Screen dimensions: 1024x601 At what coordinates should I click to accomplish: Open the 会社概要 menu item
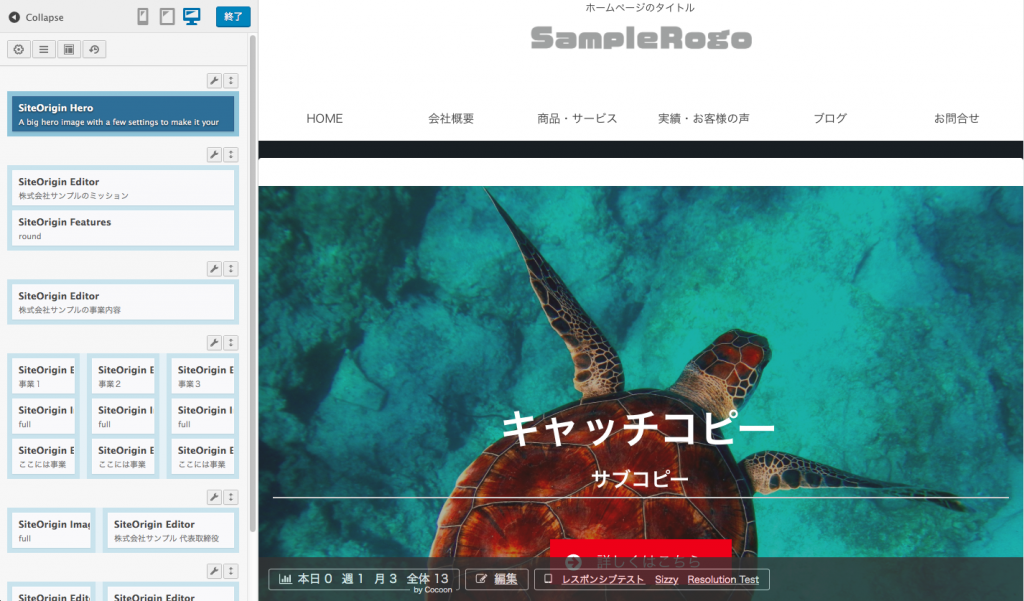tap(451, 118)
